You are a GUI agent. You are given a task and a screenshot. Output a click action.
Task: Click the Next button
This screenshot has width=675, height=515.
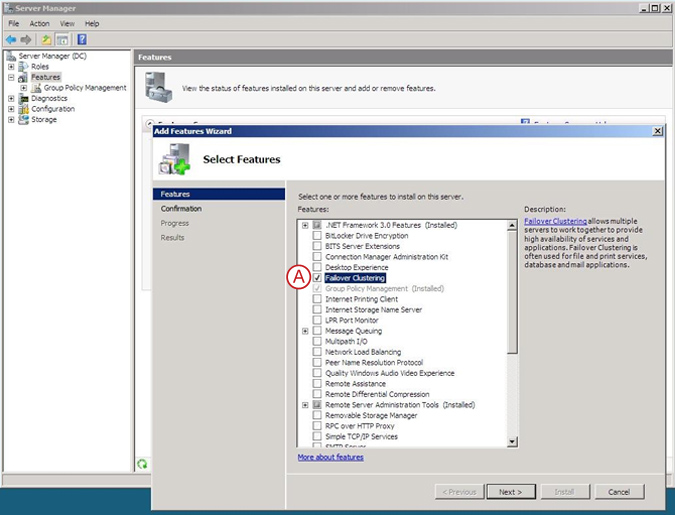click(511, 492)
